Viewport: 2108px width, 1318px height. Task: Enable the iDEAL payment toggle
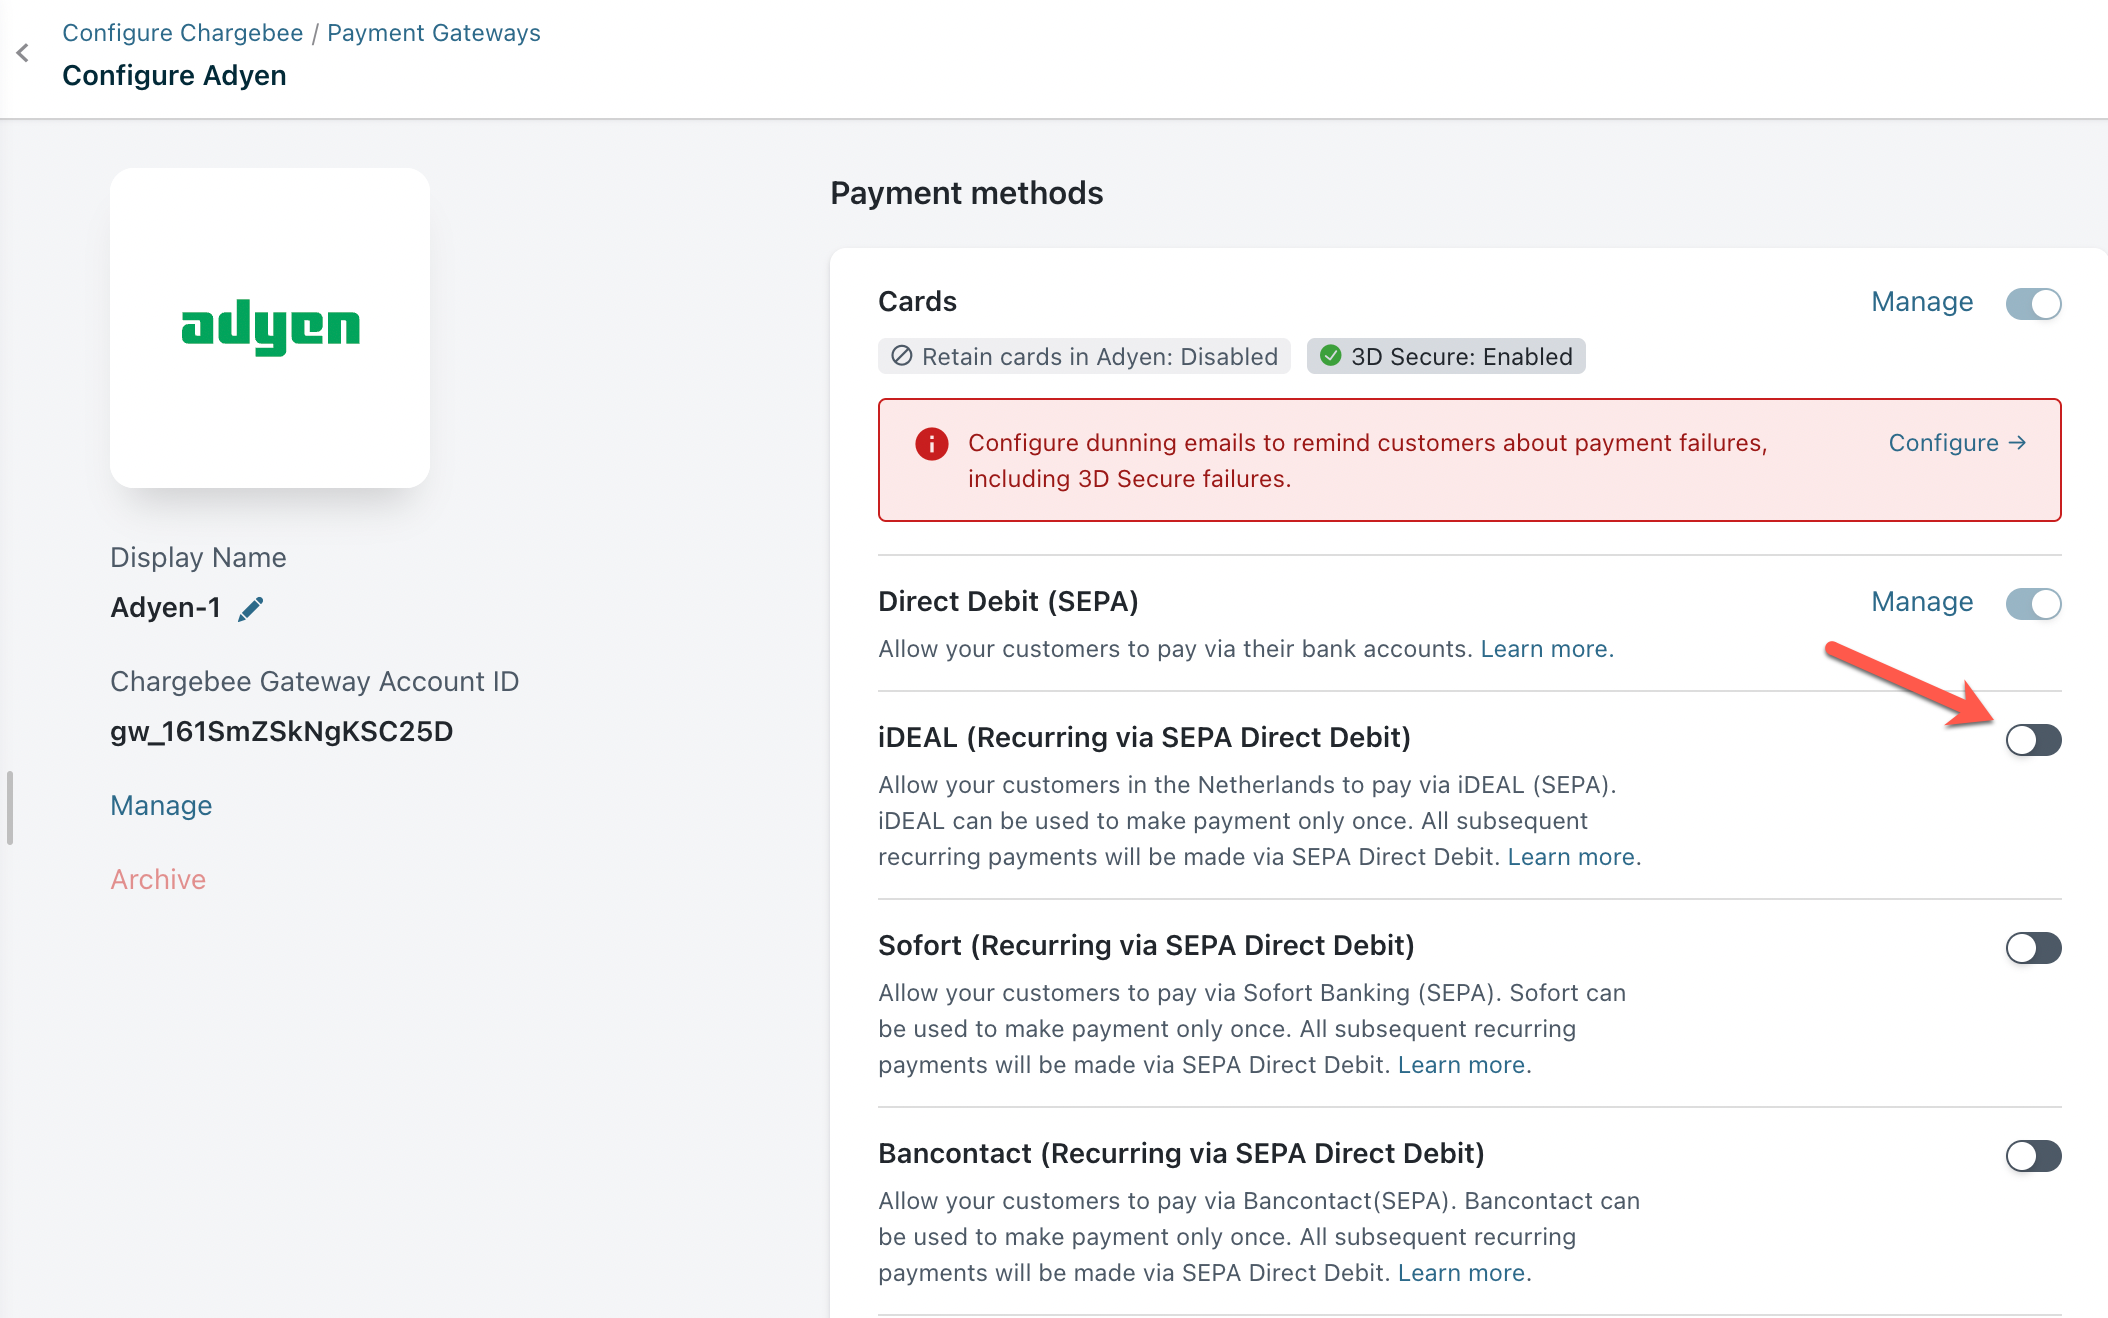pyautogui.click(x=2033, y=740)
